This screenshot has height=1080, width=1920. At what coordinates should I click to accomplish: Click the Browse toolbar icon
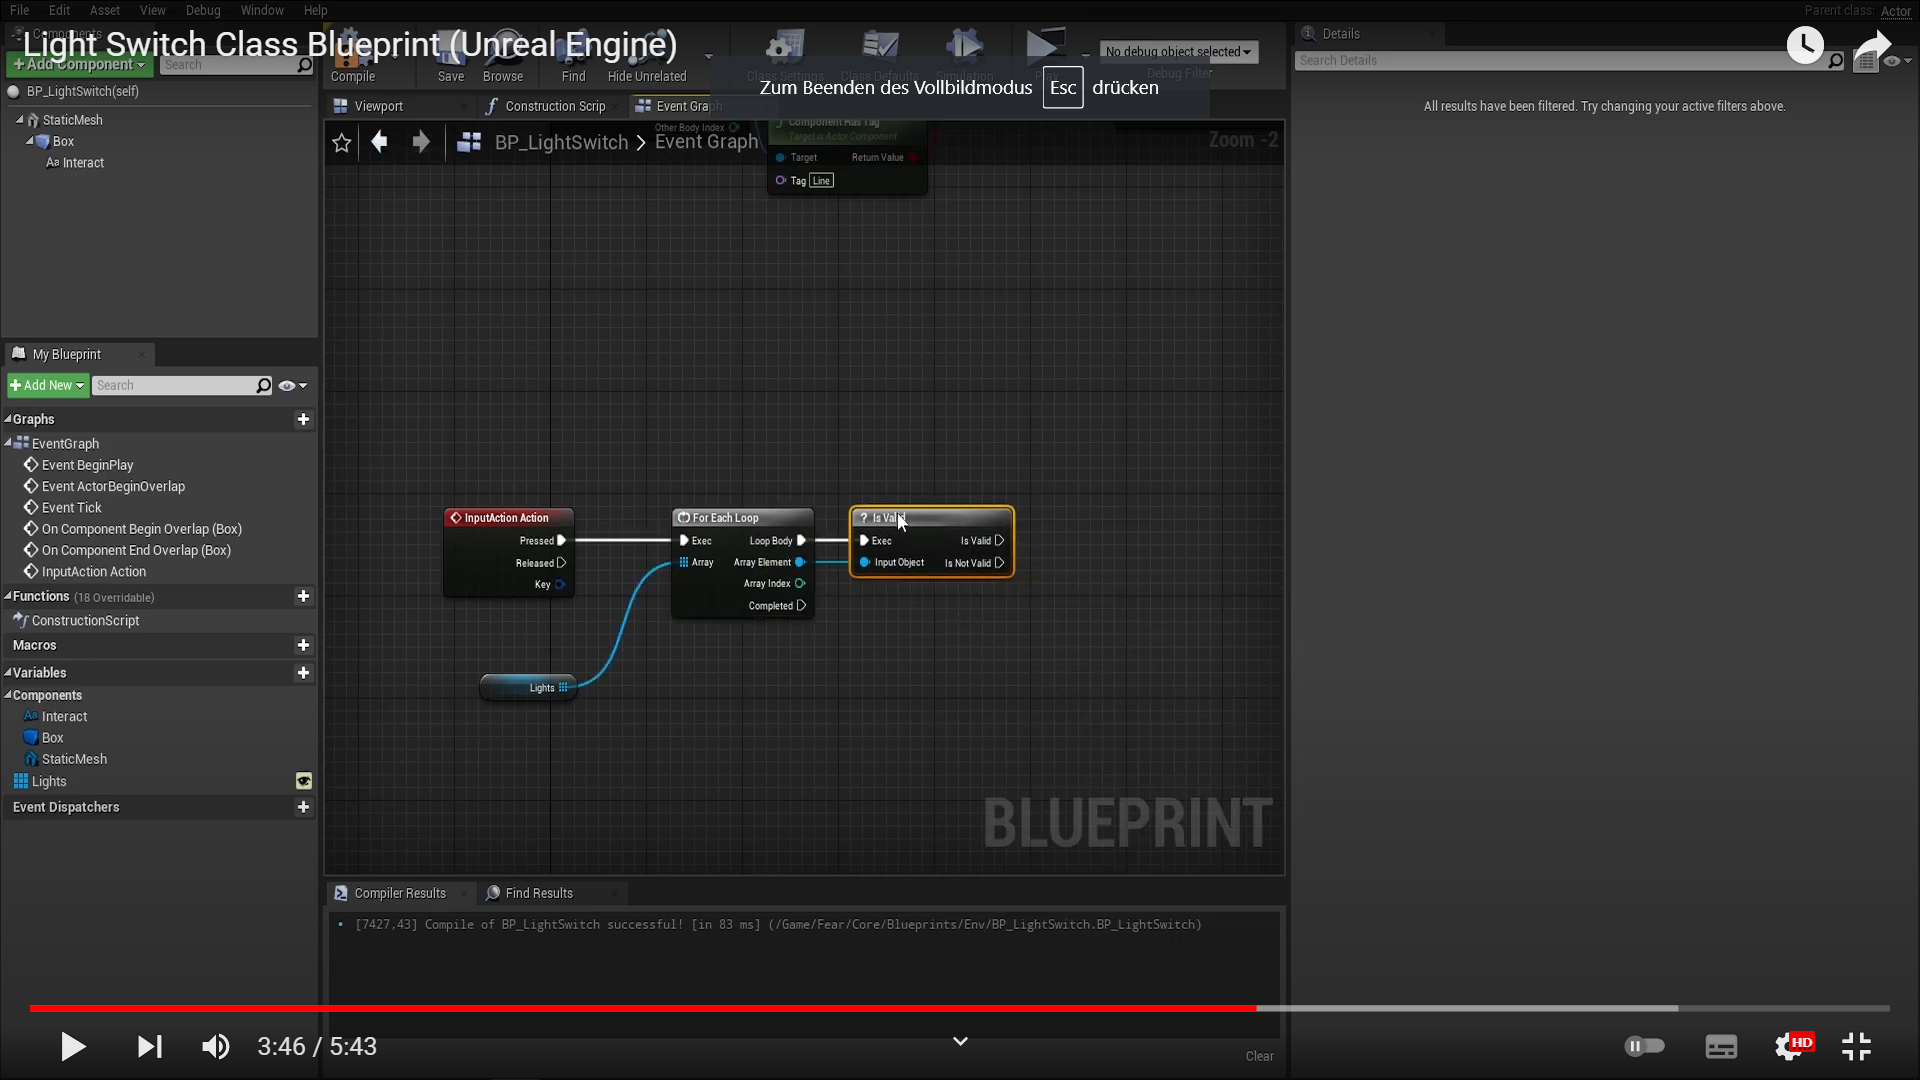click(503, 57)
